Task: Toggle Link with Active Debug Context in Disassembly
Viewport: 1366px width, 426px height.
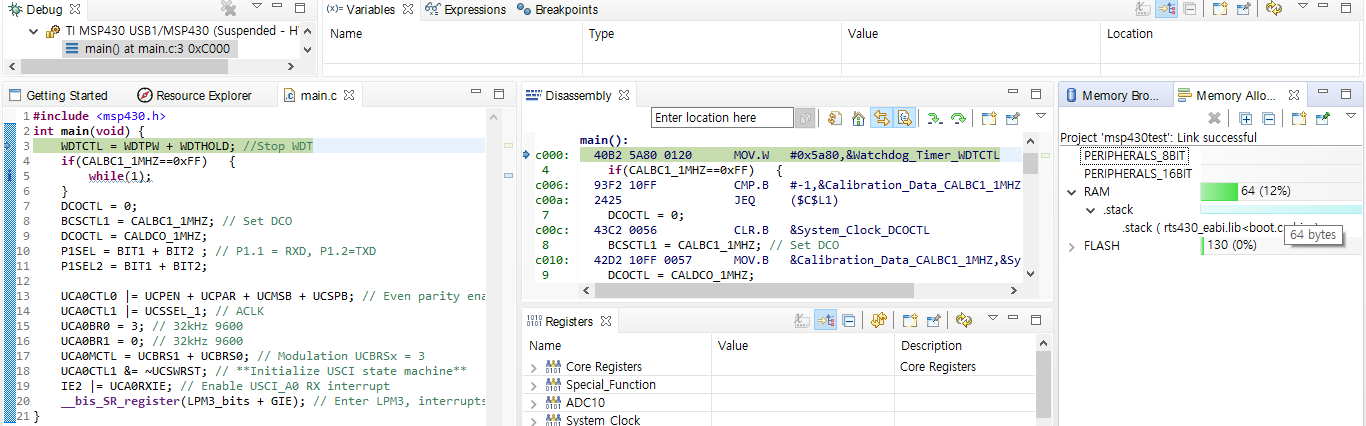Action: (x=880, y=118)
